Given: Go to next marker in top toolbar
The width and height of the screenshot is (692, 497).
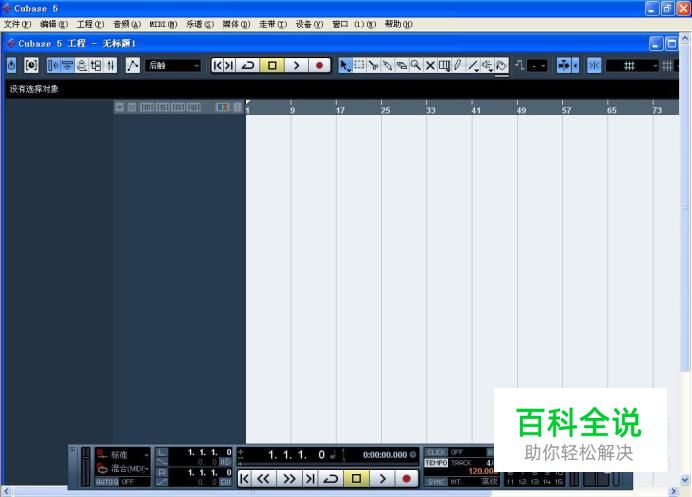Looking at the screenshot, I should pos(229,65).
